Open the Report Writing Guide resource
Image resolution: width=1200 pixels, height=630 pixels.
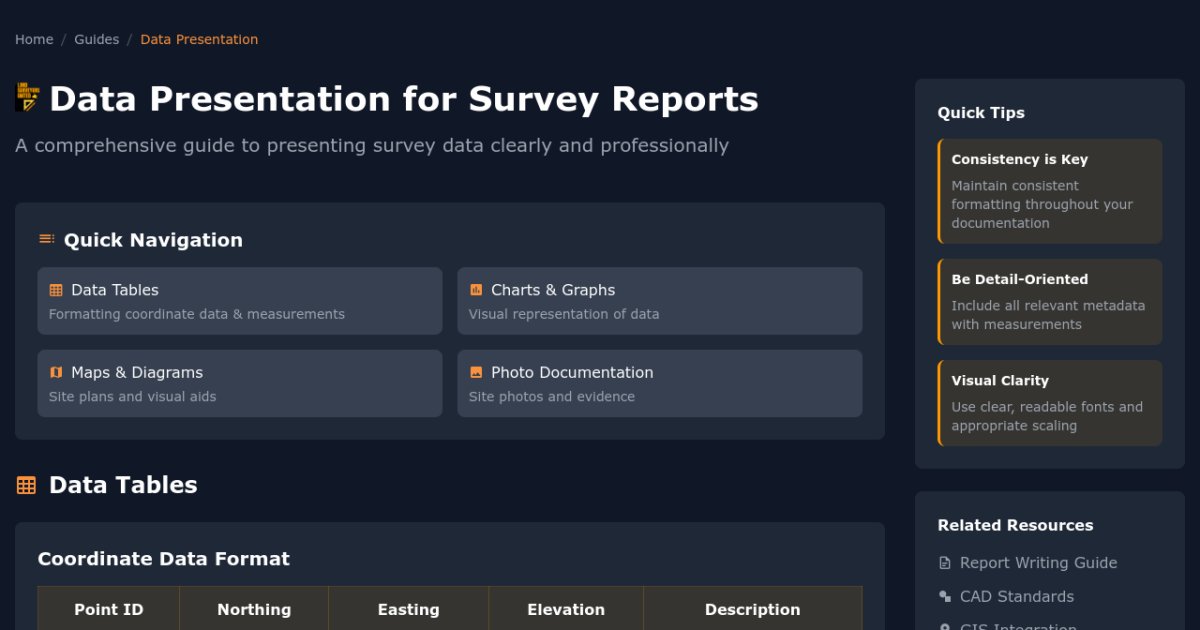1039,563
